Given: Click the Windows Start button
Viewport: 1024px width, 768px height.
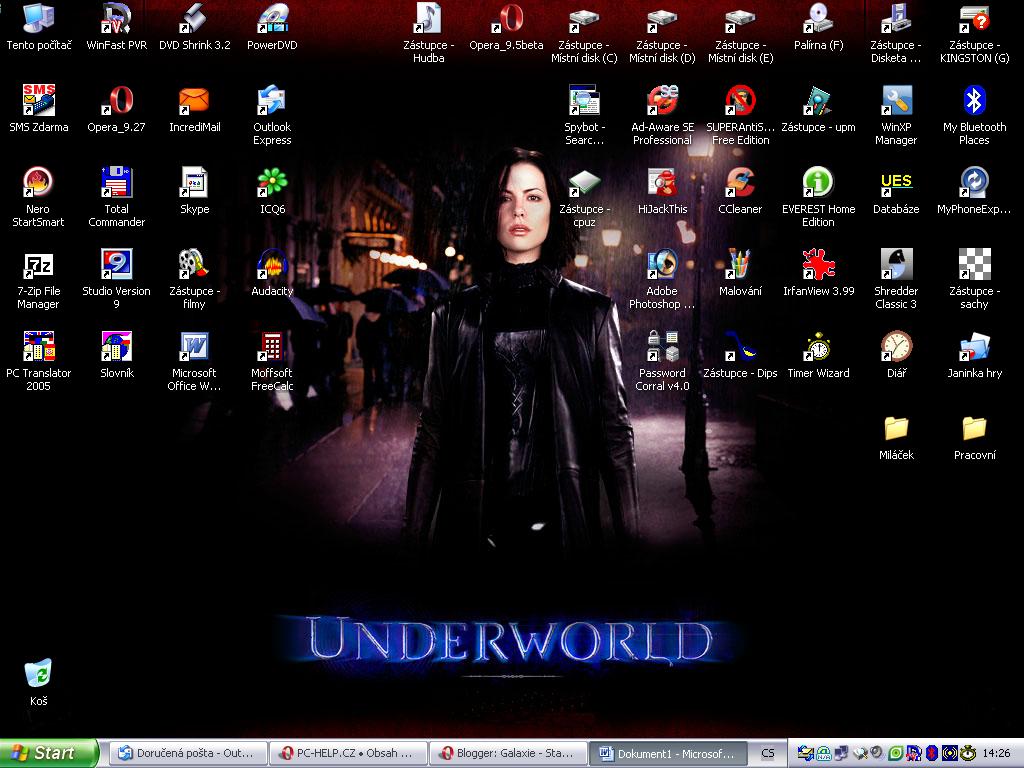Looking at the screenshot, I should pos(49,753).
